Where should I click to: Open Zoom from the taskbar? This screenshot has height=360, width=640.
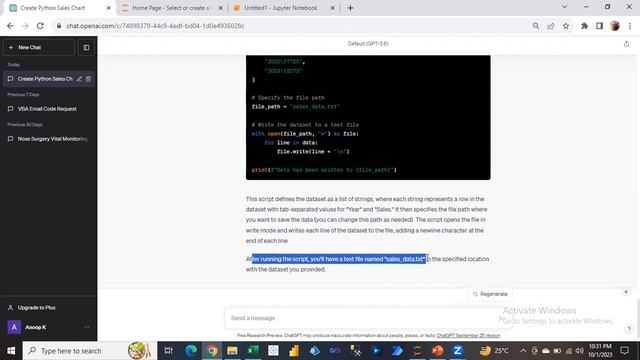coord(458,351)
